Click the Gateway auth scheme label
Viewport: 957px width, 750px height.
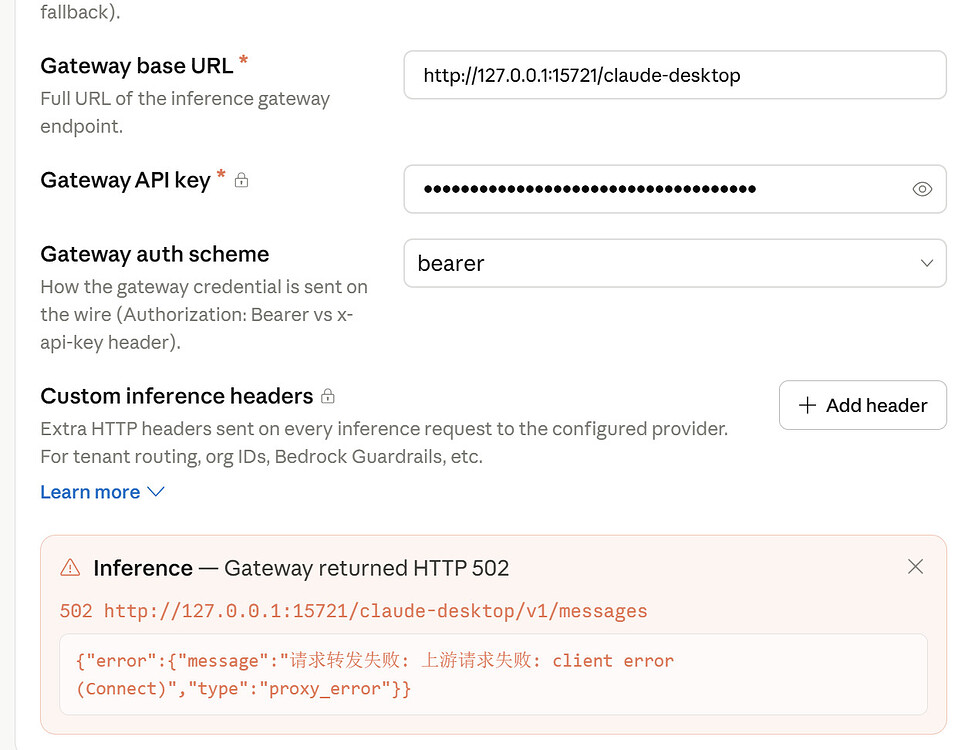click(154, 254)
